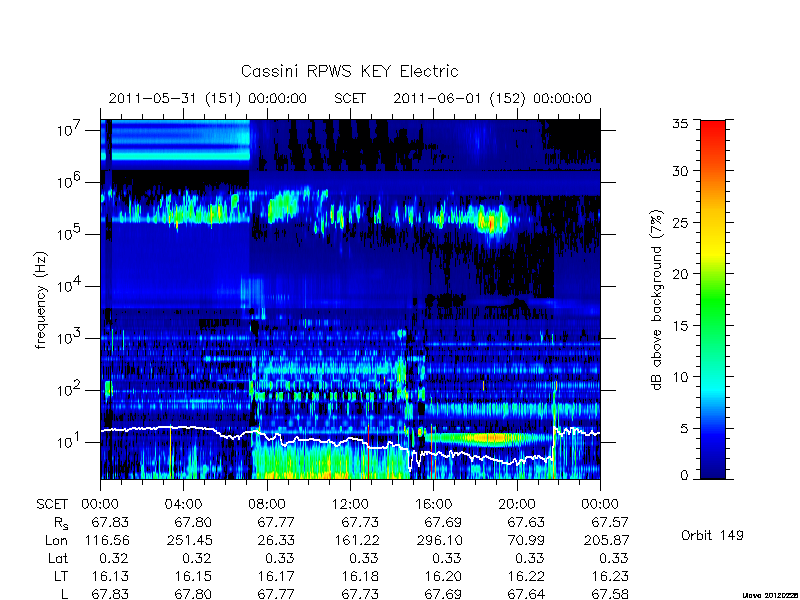Select longitude value 296.10
This screenshot has width=800, height=600.
tap(439, 540)
